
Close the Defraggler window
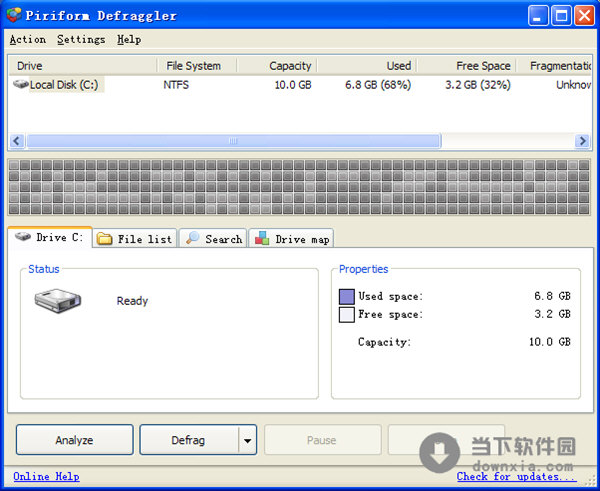click(x=584, y=16)
